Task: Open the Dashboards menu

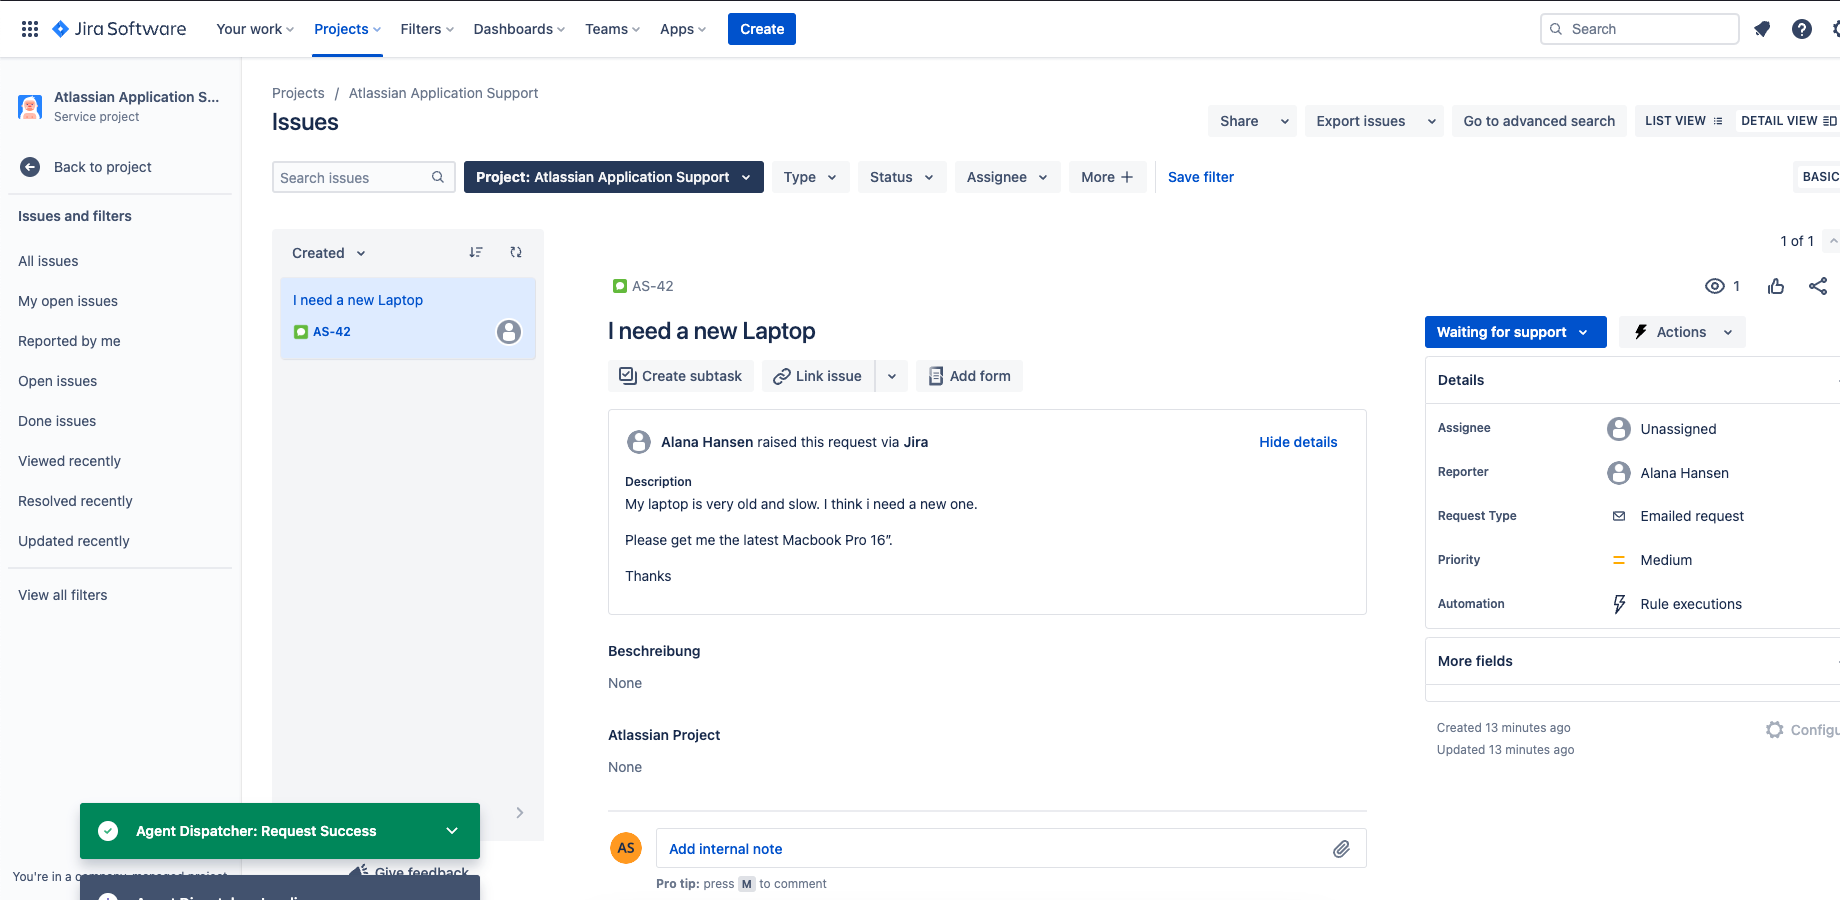Action: [x=519, y=29]
